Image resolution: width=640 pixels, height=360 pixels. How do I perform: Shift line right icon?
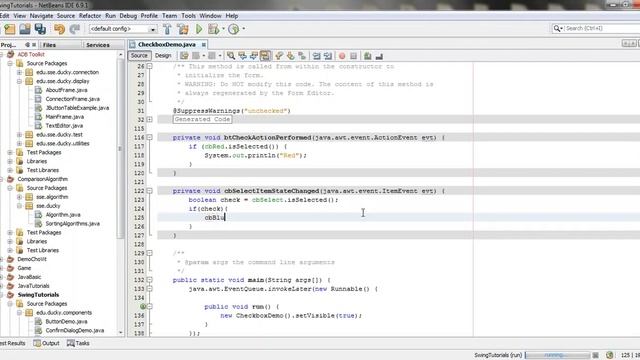pyautogui.click(x=328, y=56)
